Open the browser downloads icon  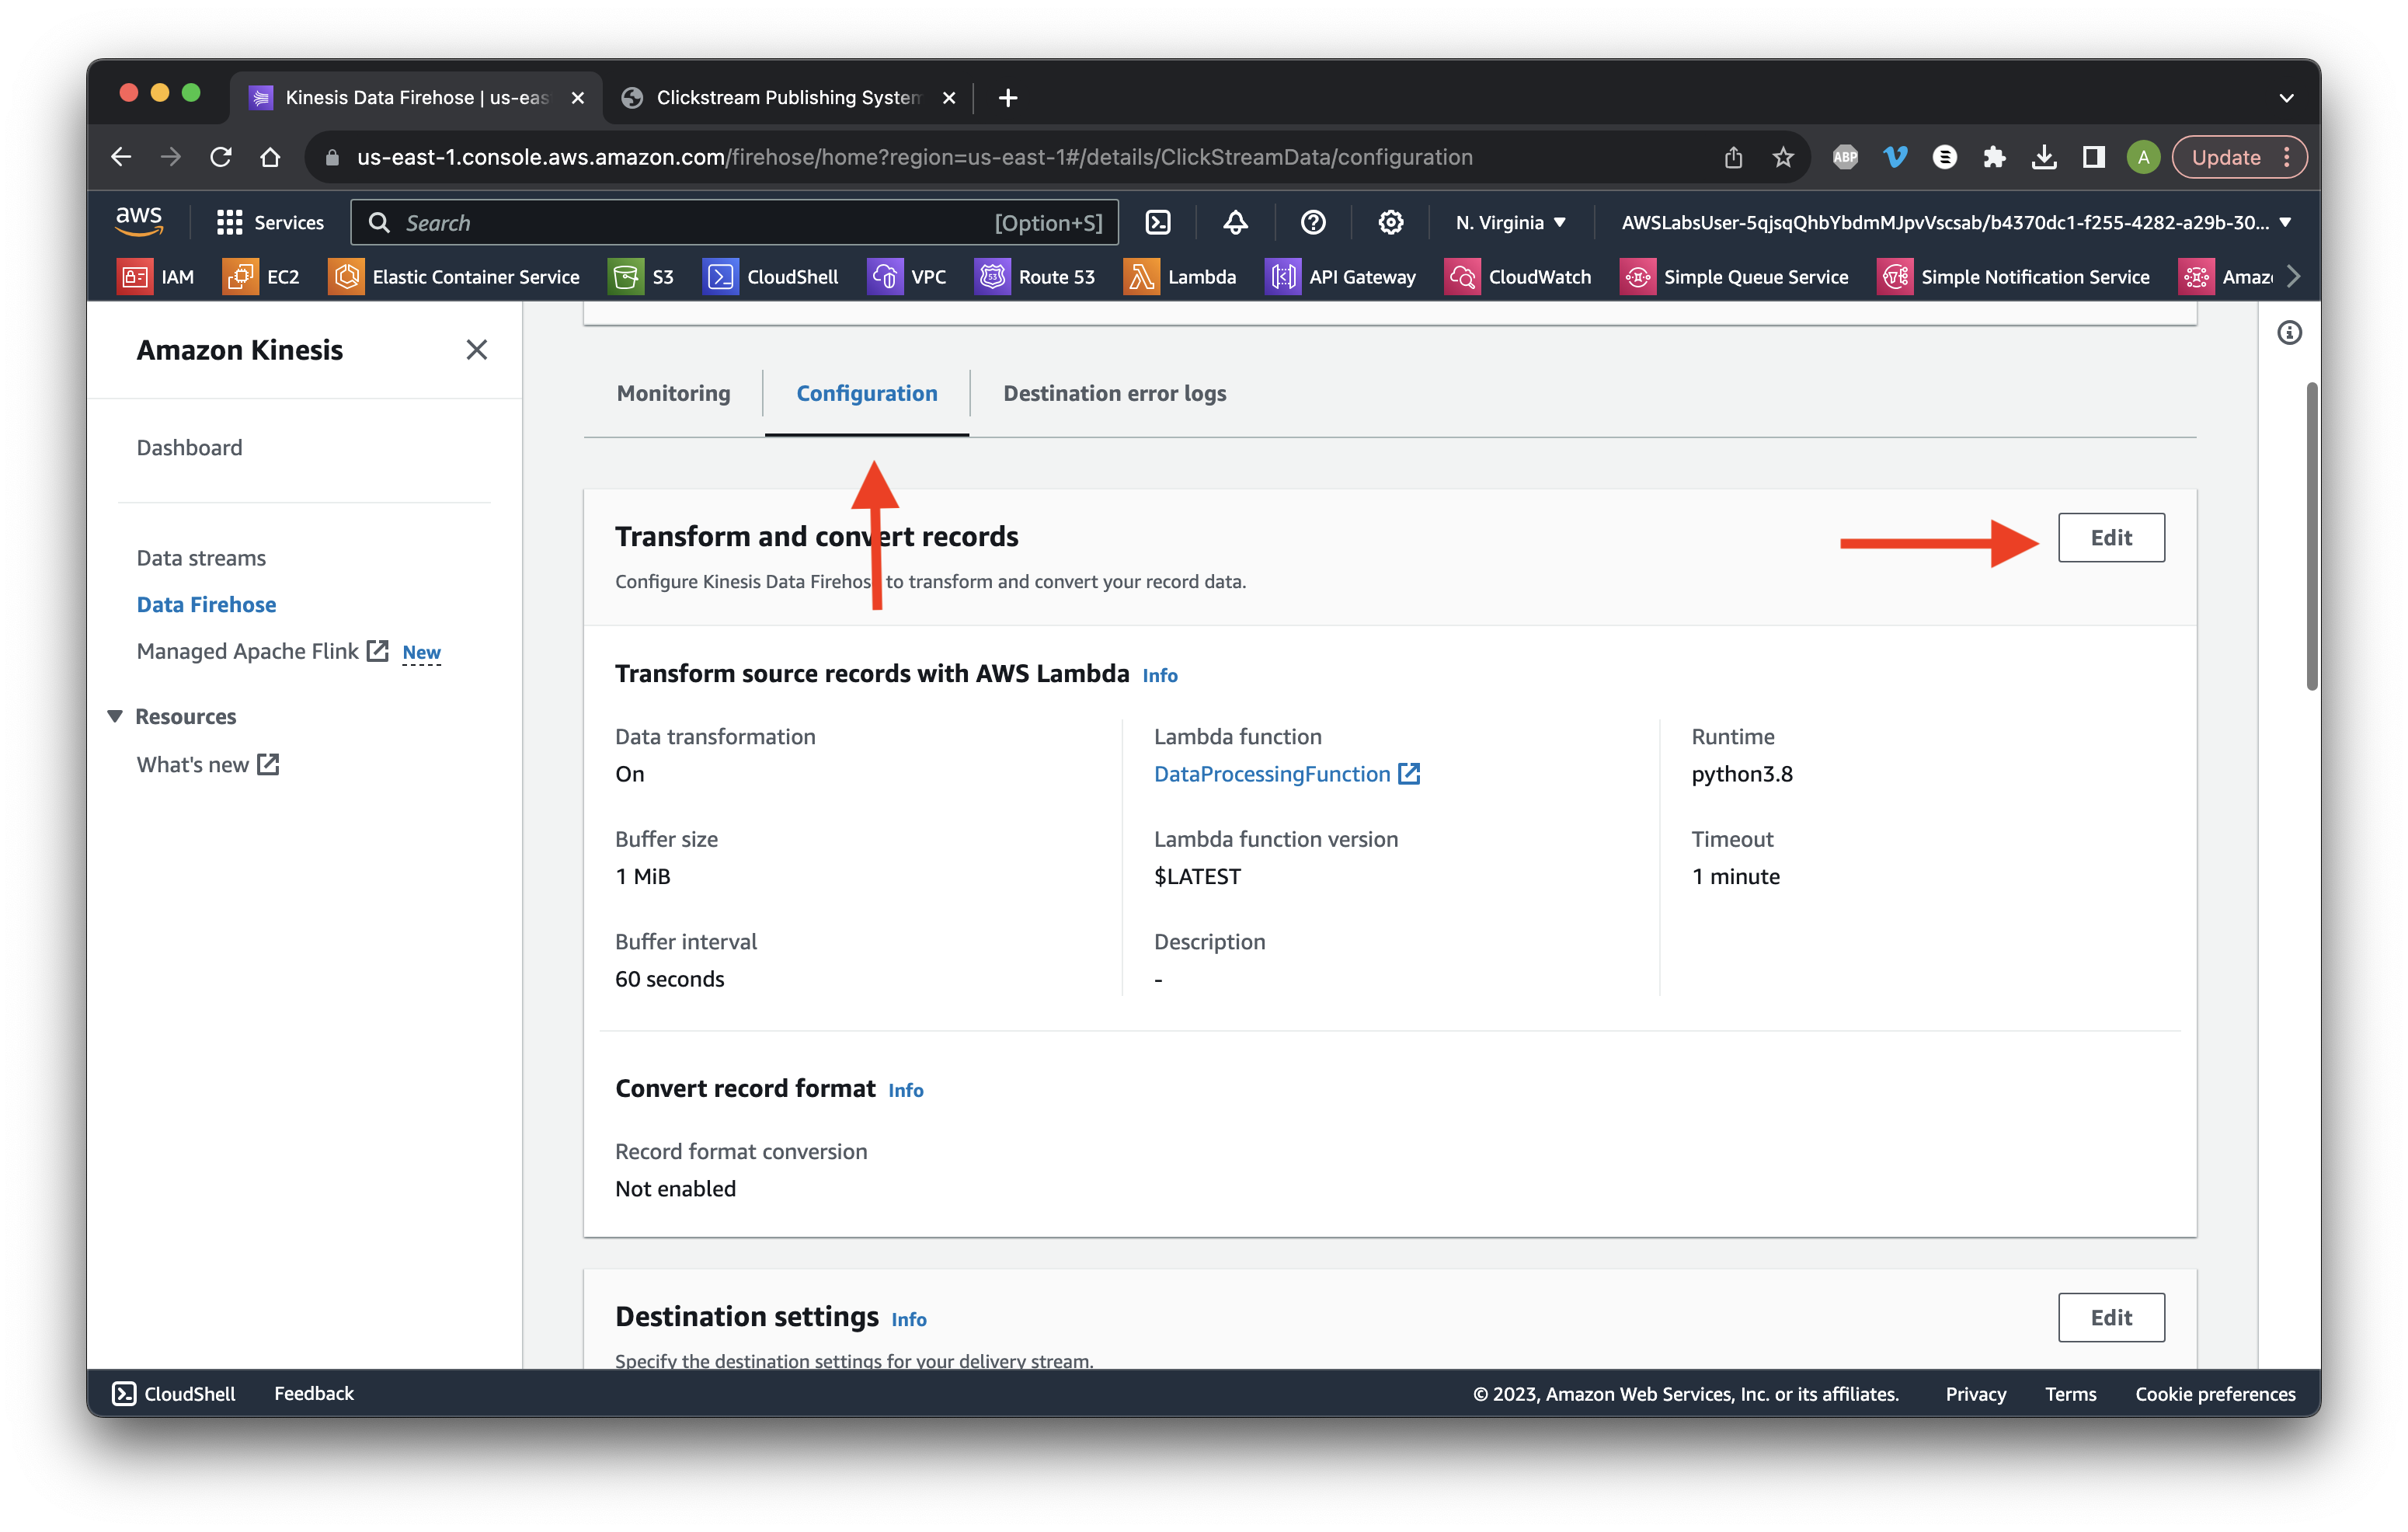pyautogui.click(x=2044, y=157)
